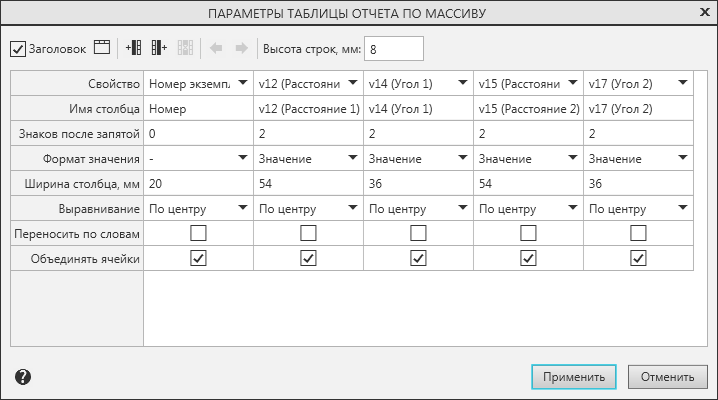The image size is (718, 400).
Task: Click the move column left arrow
Action: point(216,48)
